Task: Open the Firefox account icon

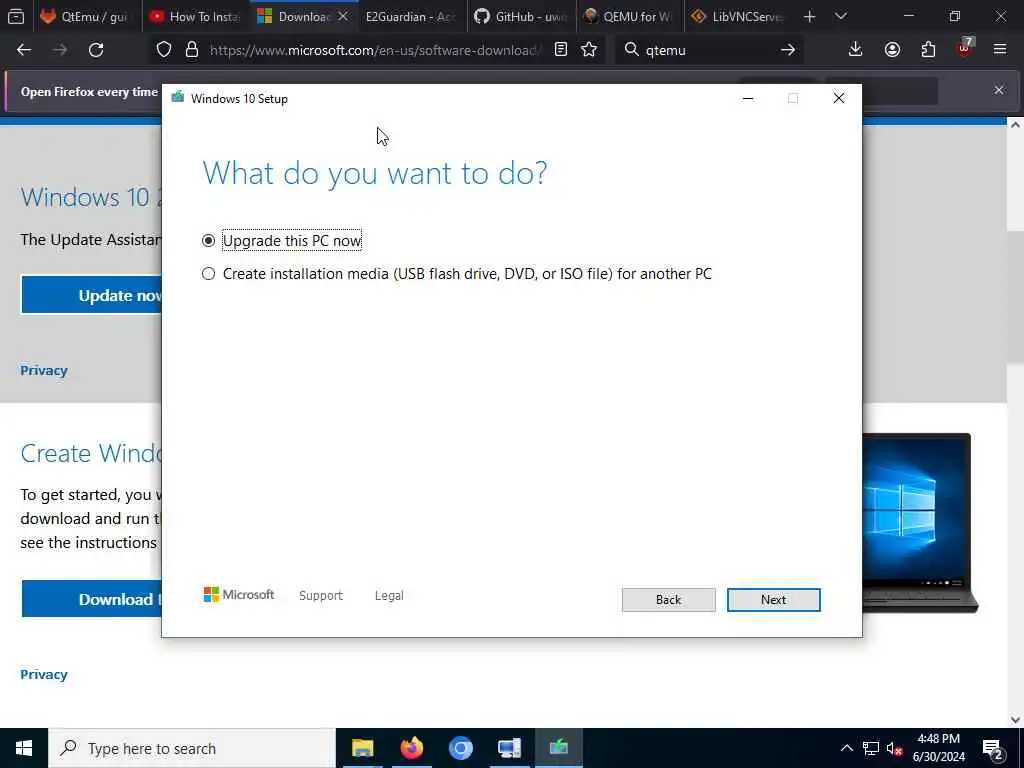Action: [892, 50]
